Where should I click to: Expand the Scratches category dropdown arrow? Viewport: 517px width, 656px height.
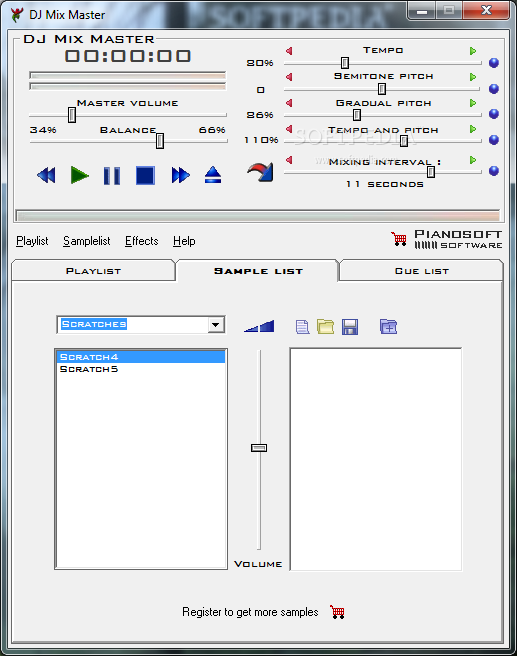click(216, 325)
